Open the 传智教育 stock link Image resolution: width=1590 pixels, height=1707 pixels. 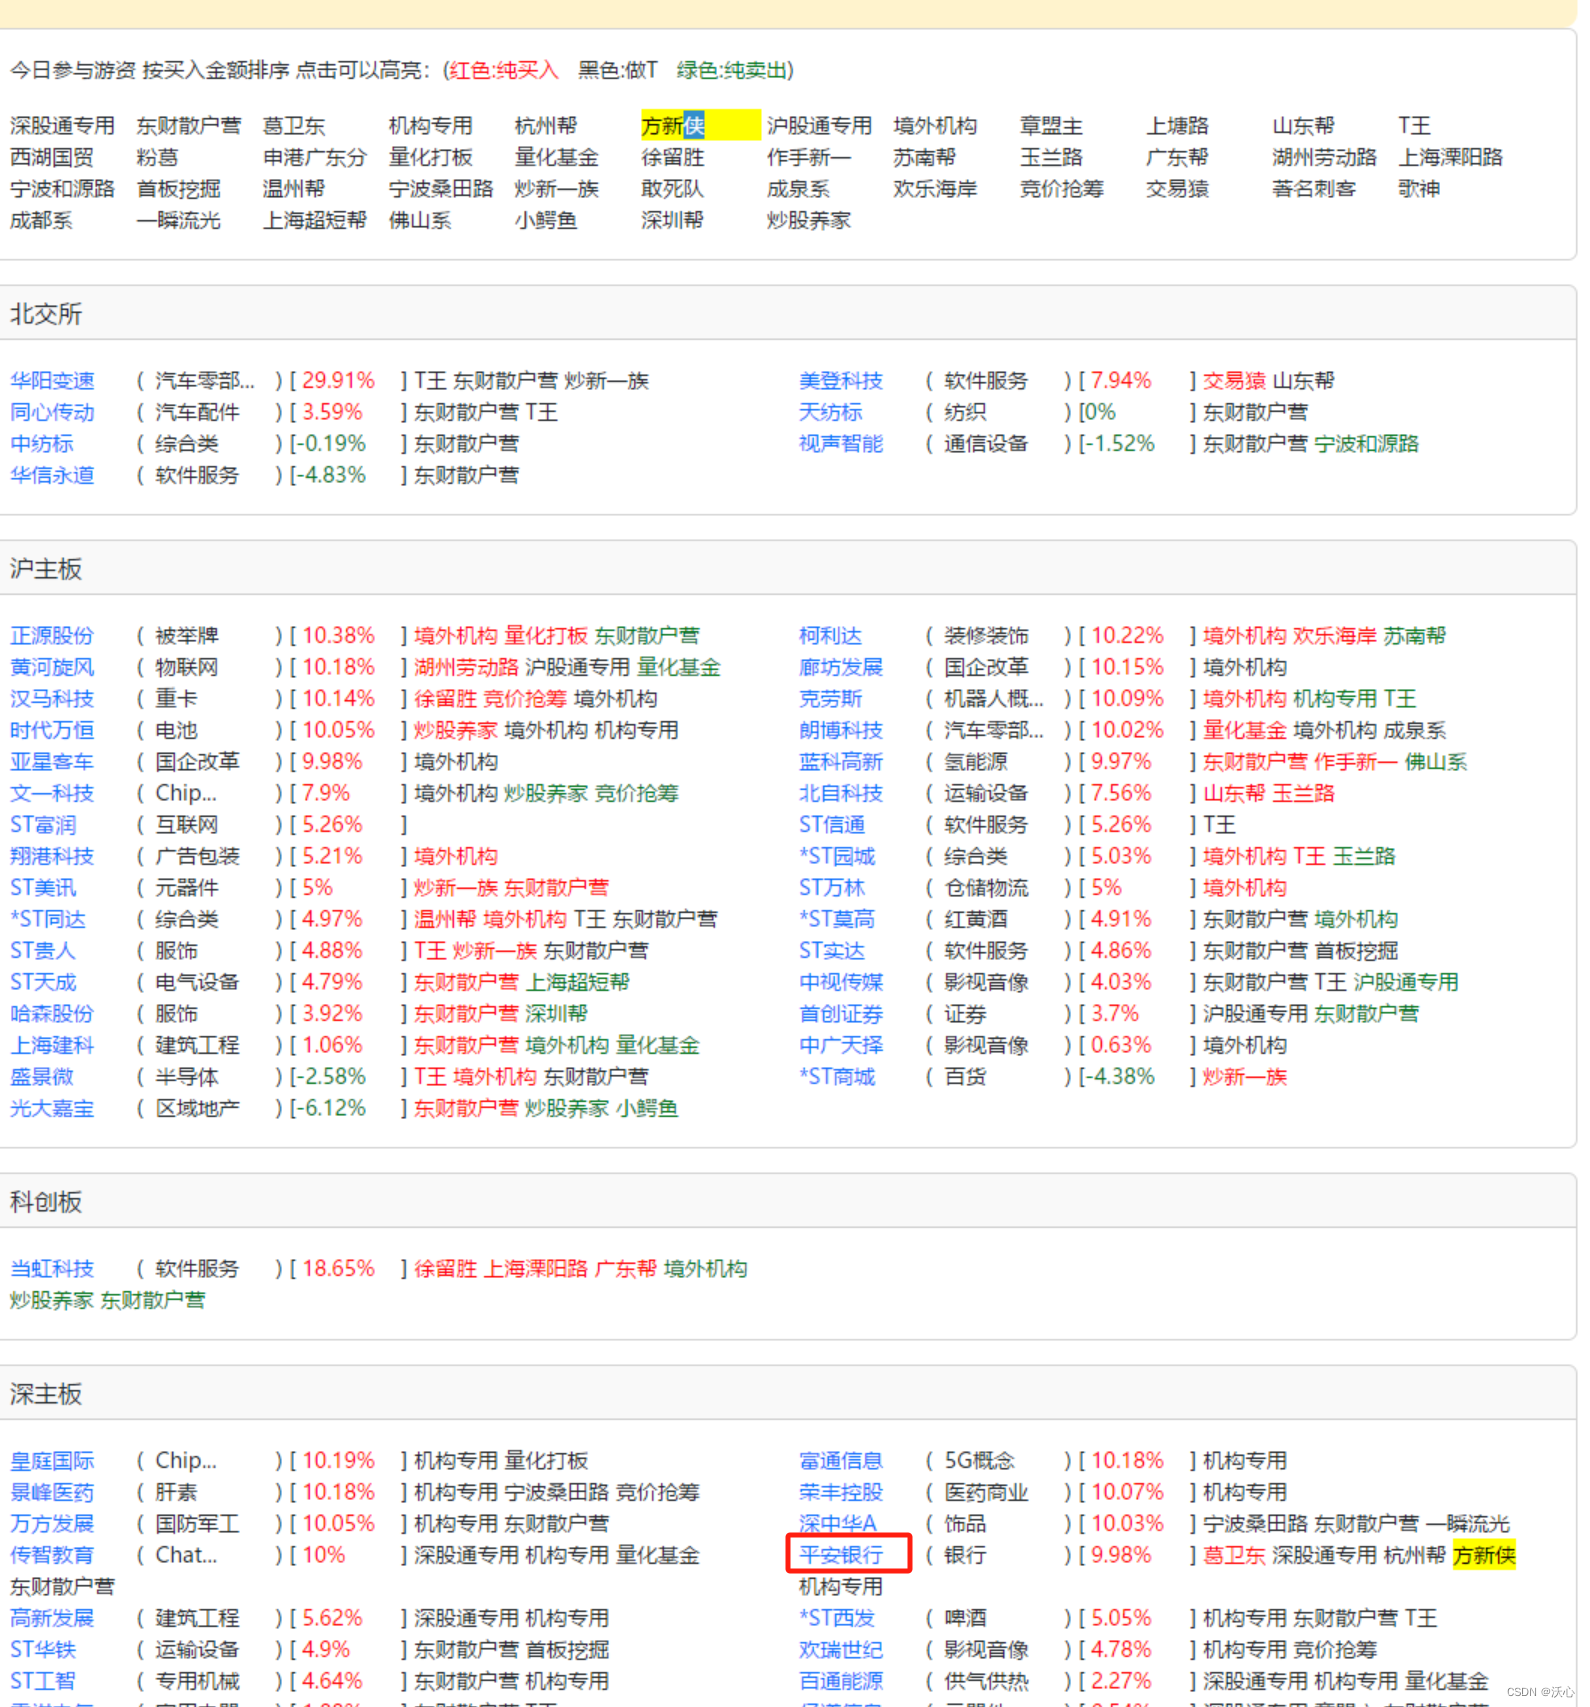52,1555
